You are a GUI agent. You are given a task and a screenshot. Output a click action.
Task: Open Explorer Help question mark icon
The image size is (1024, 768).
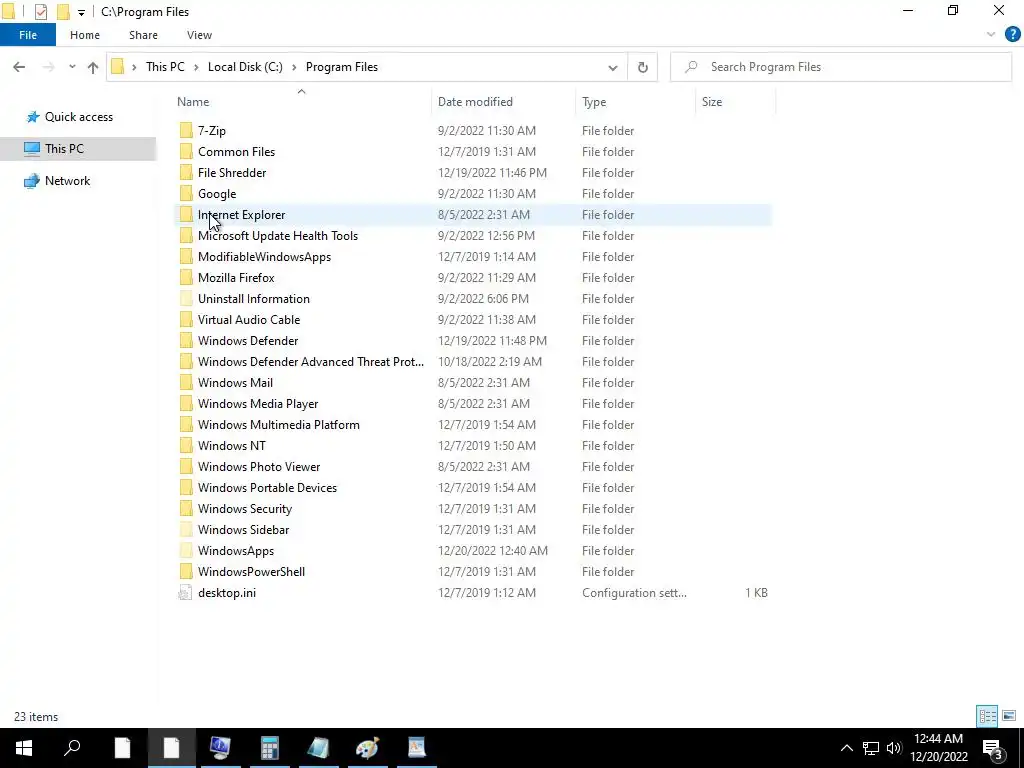click(1012, 35)
